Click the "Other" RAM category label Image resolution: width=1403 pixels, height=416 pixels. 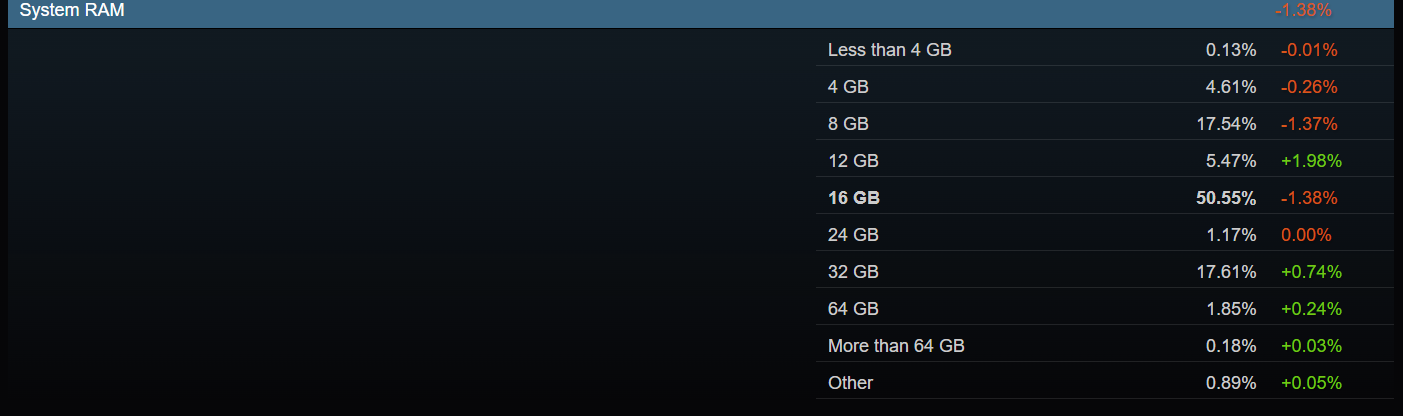click(850, 383)
